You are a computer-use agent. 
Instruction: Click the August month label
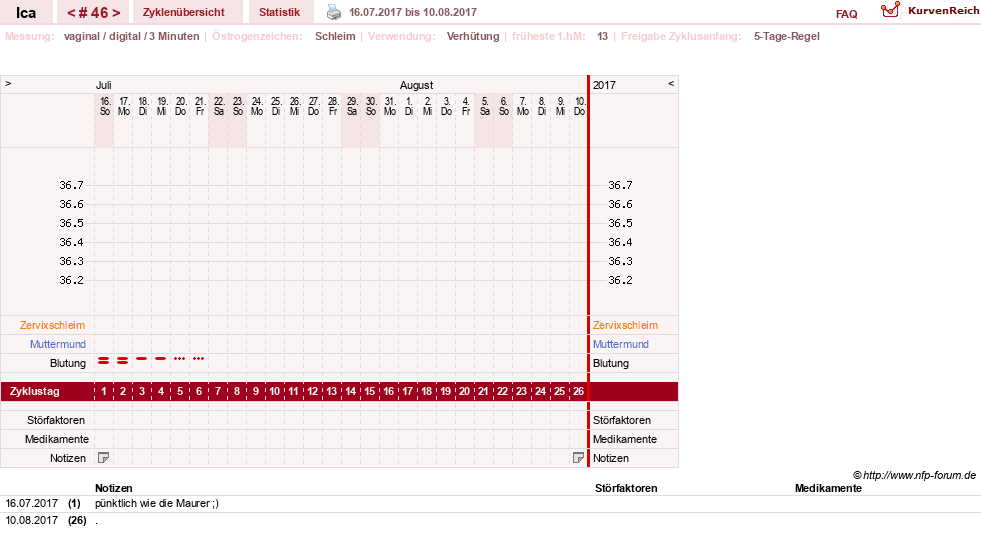(417, 84)
